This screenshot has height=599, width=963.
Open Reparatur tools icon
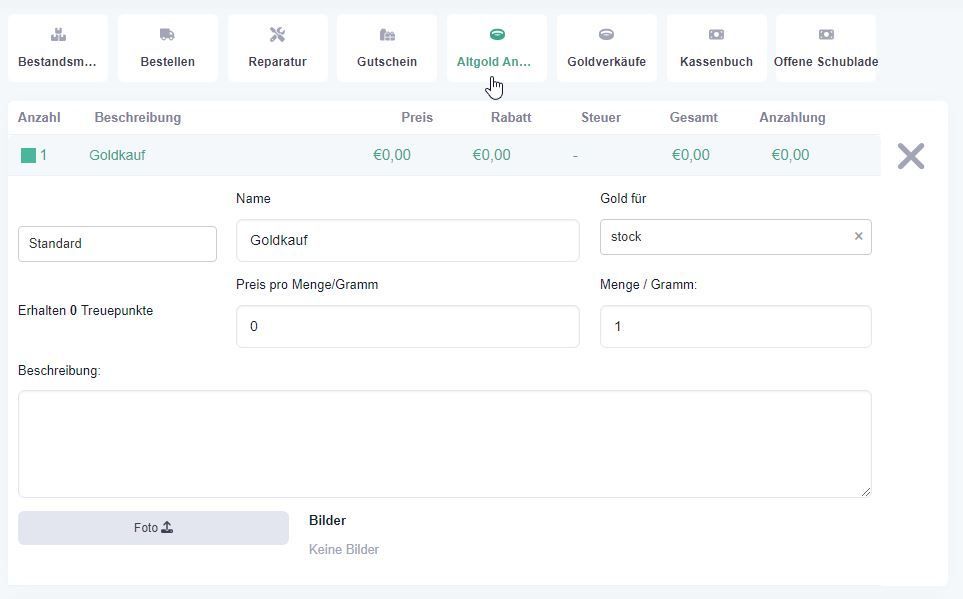pos(277,34)
